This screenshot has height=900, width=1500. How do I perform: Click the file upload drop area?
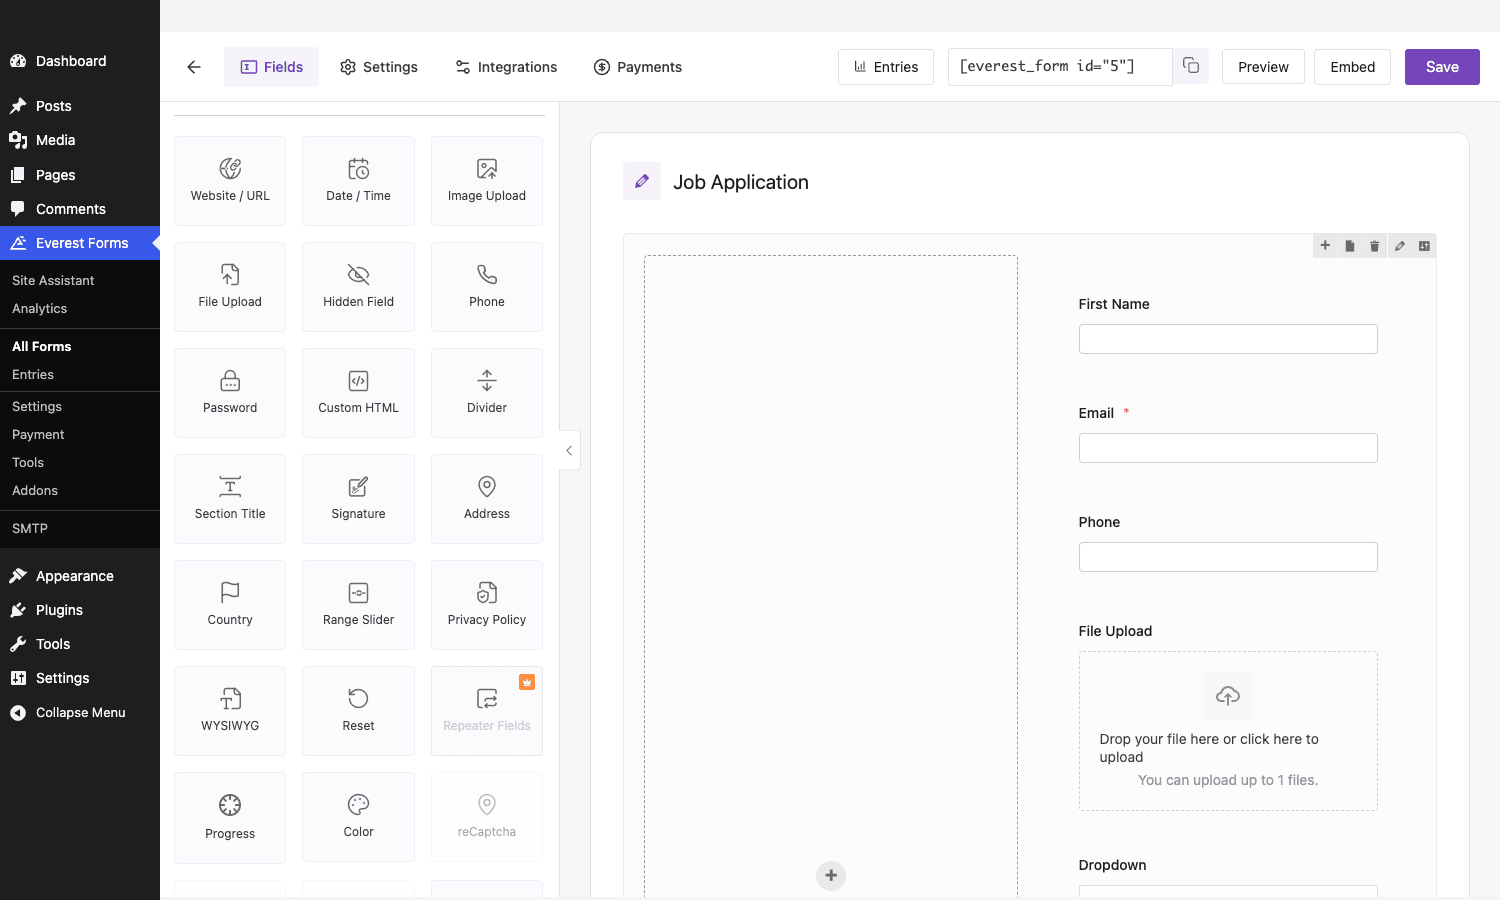[1228, 731]
